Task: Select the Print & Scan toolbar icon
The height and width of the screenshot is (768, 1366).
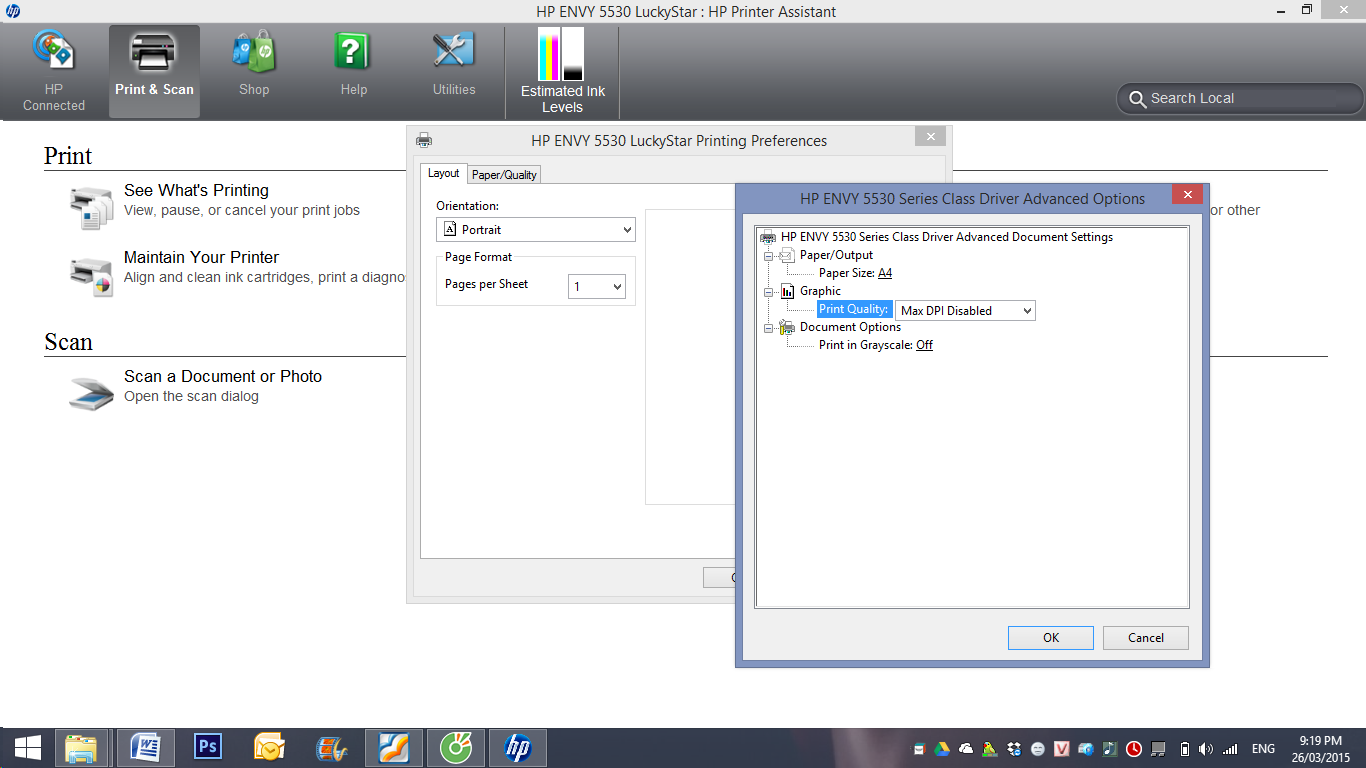Action: (154, 72)
